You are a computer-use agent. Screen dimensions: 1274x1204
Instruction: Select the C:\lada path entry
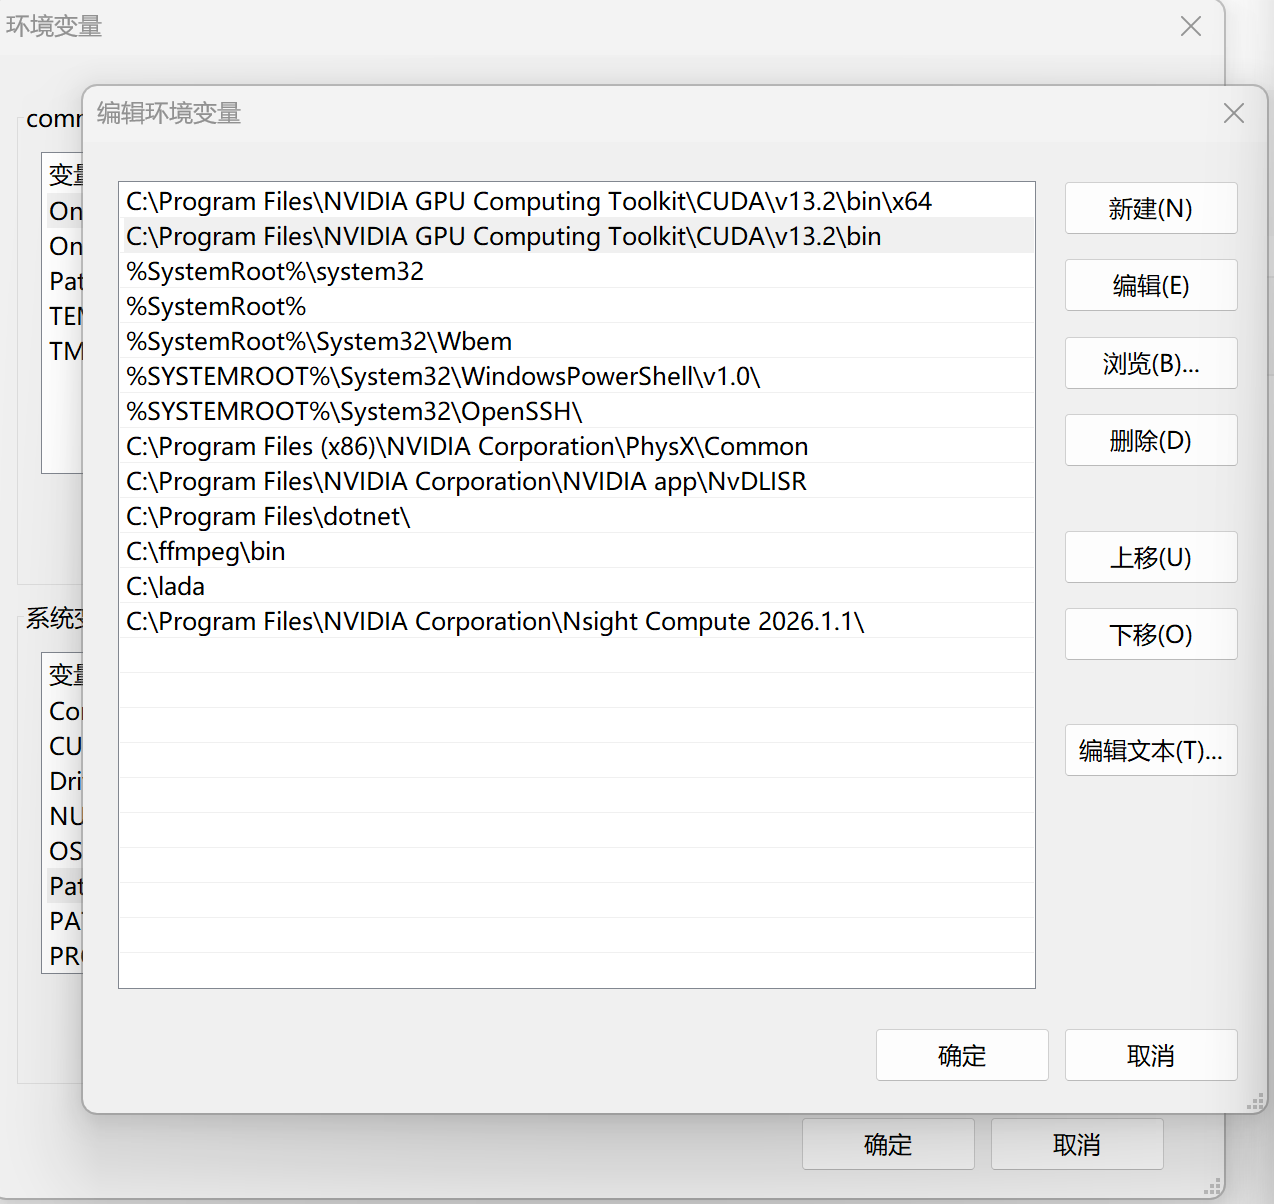[577, 586]
